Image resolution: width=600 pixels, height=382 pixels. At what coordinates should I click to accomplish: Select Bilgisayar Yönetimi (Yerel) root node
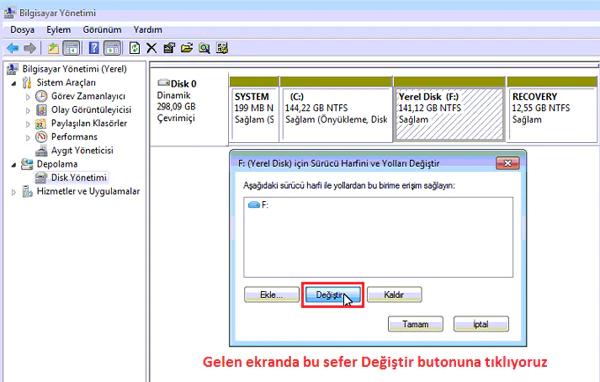(x=74, y=69)
